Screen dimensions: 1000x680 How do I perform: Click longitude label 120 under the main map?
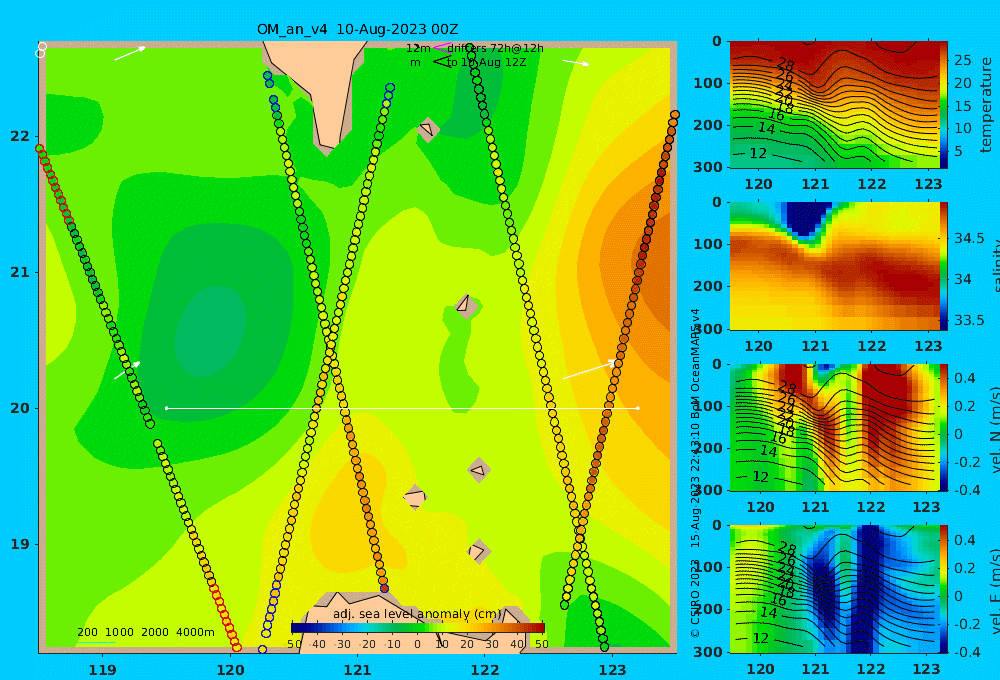[230, 670]
